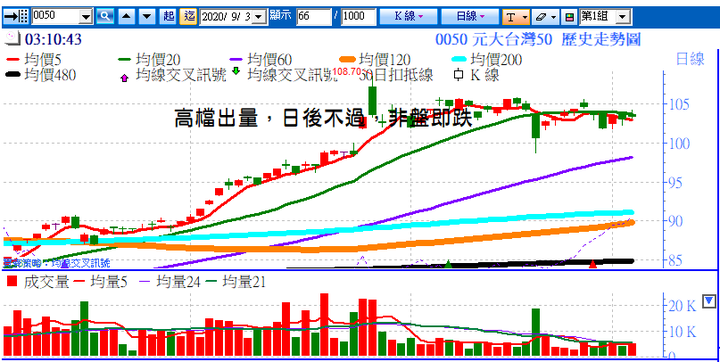
Task: Toggle the 均價480 black legend line
Action: tap(41, 75)
